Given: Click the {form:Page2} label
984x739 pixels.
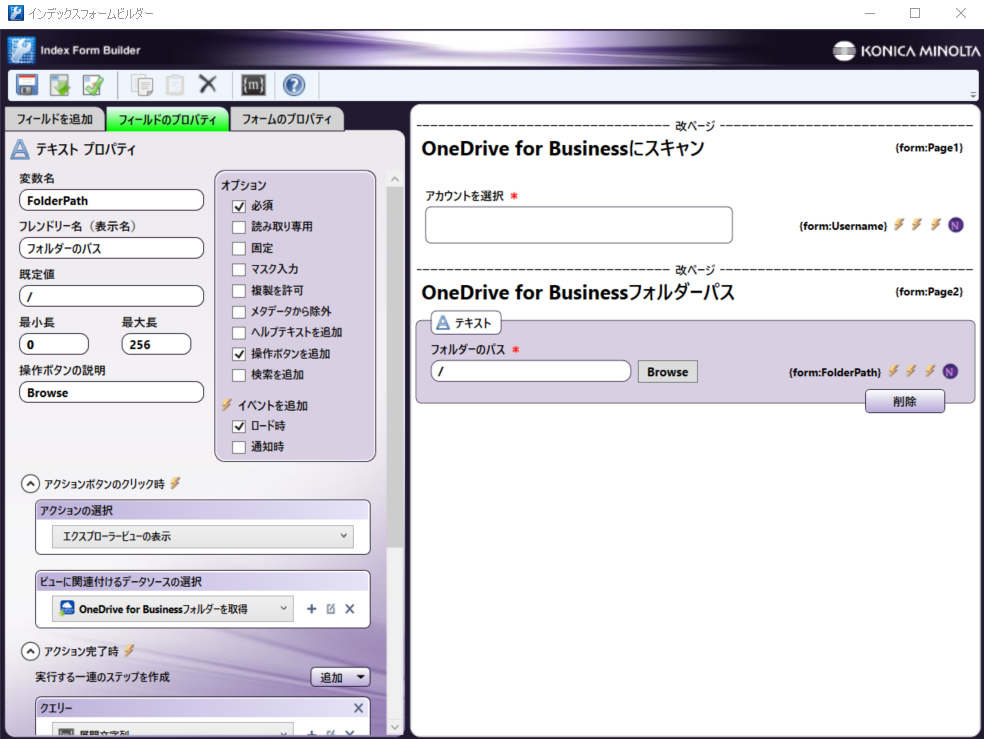Looking at the screenshot, I should pos(929,292).
